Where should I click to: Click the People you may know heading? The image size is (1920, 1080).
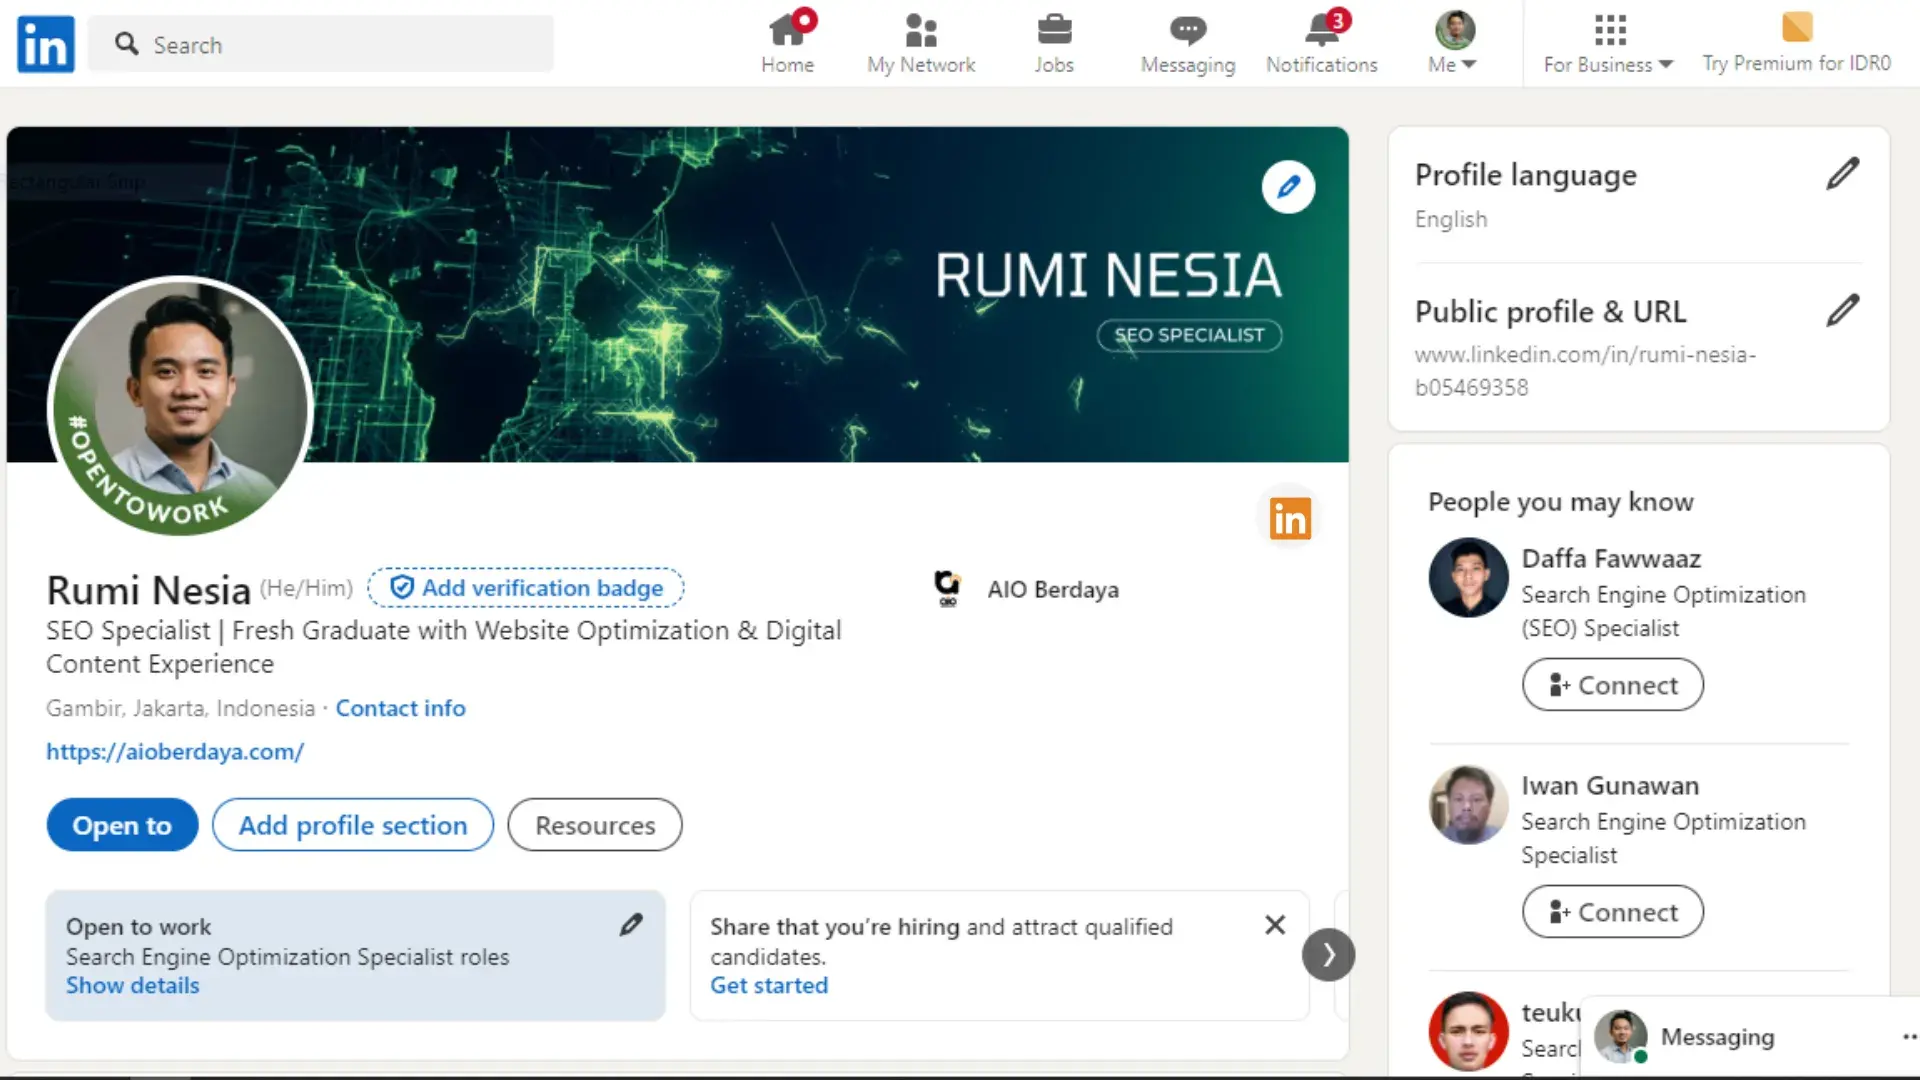(x=1560, y=502)
